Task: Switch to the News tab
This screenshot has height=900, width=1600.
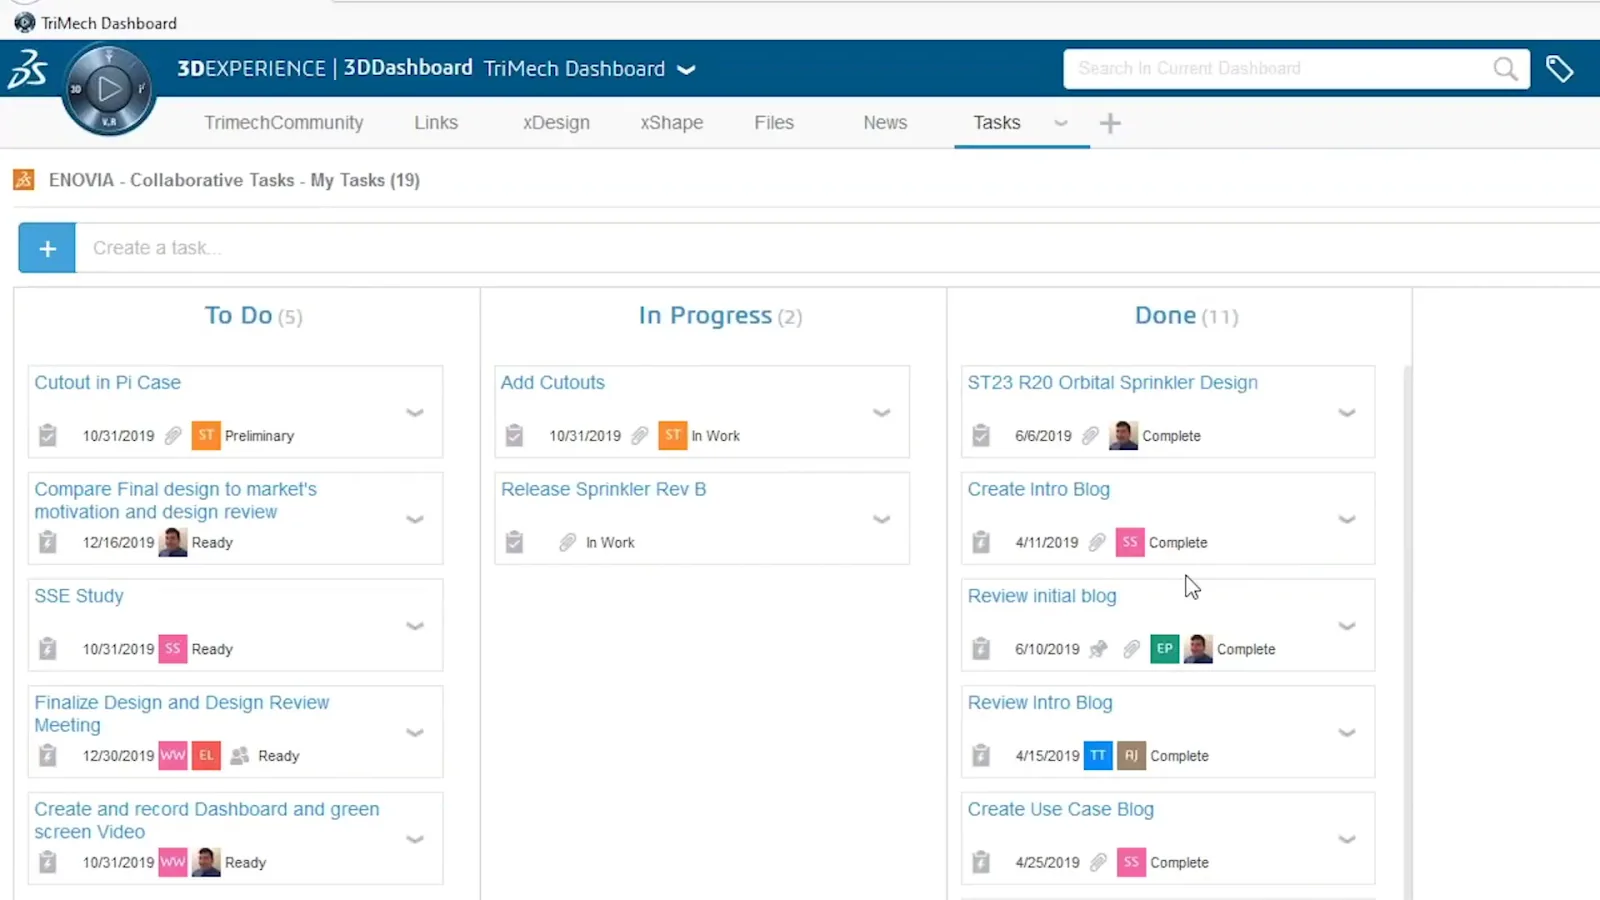Action: [885, 123]
